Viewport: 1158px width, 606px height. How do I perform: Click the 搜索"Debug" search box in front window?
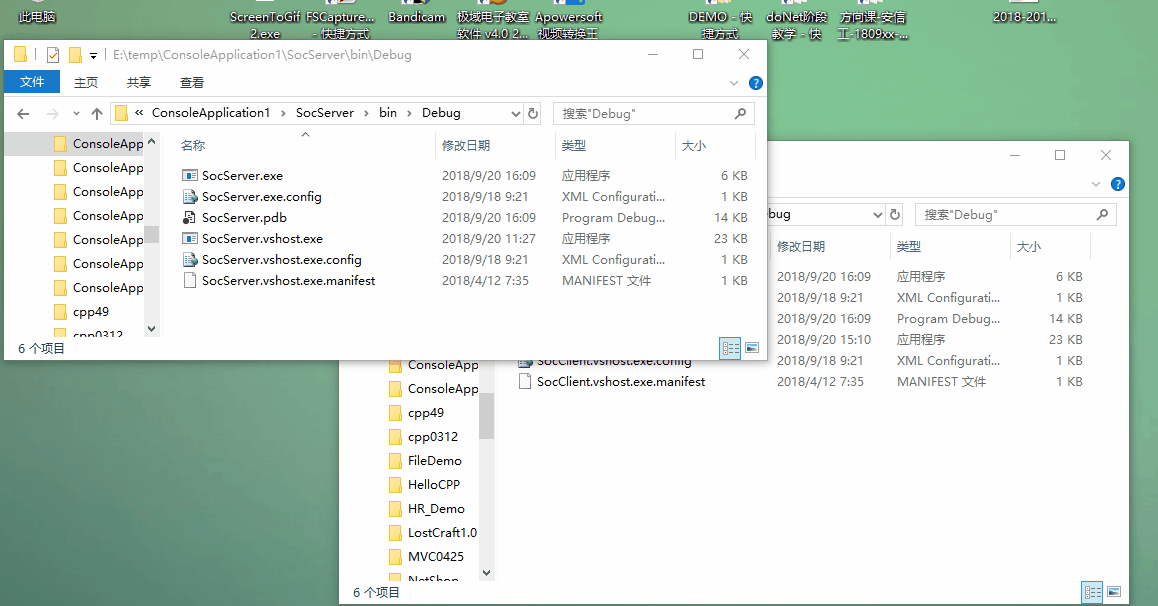pyautogui.click(x=645, y=114)
